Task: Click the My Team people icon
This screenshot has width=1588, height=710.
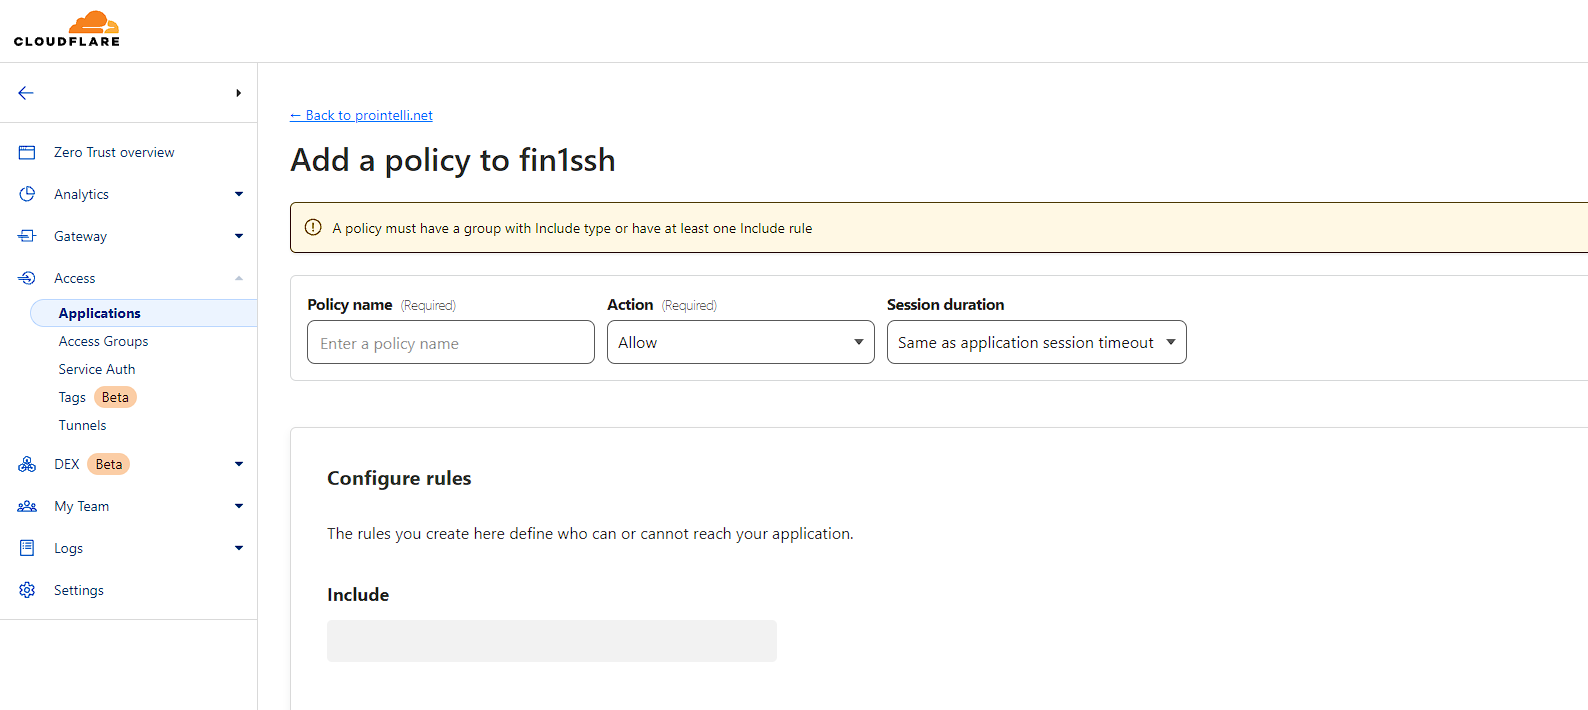Action: 27,506
